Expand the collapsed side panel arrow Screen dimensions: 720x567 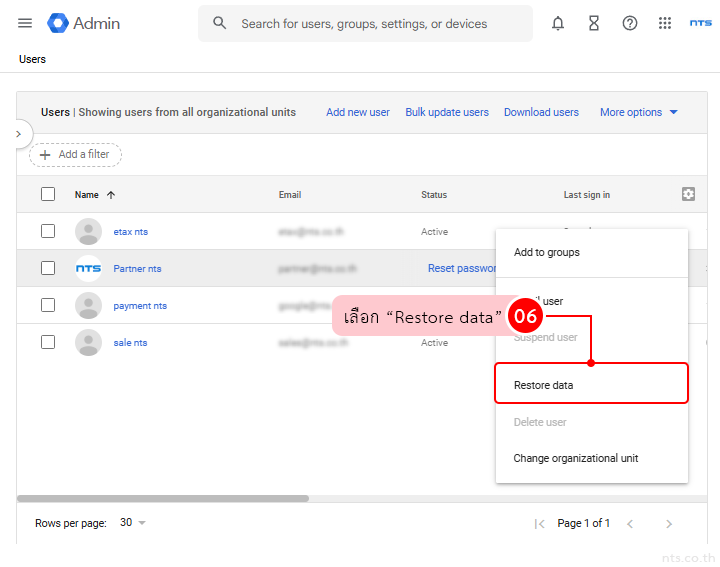pyautogui.click(x=18, y=133)
